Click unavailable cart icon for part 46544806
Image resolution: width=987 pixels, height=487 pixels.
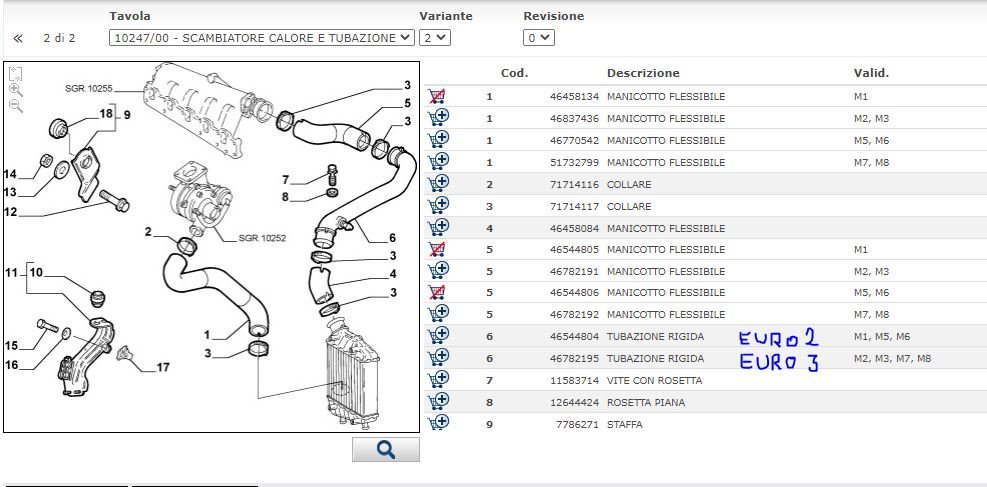tap(437, 293)
